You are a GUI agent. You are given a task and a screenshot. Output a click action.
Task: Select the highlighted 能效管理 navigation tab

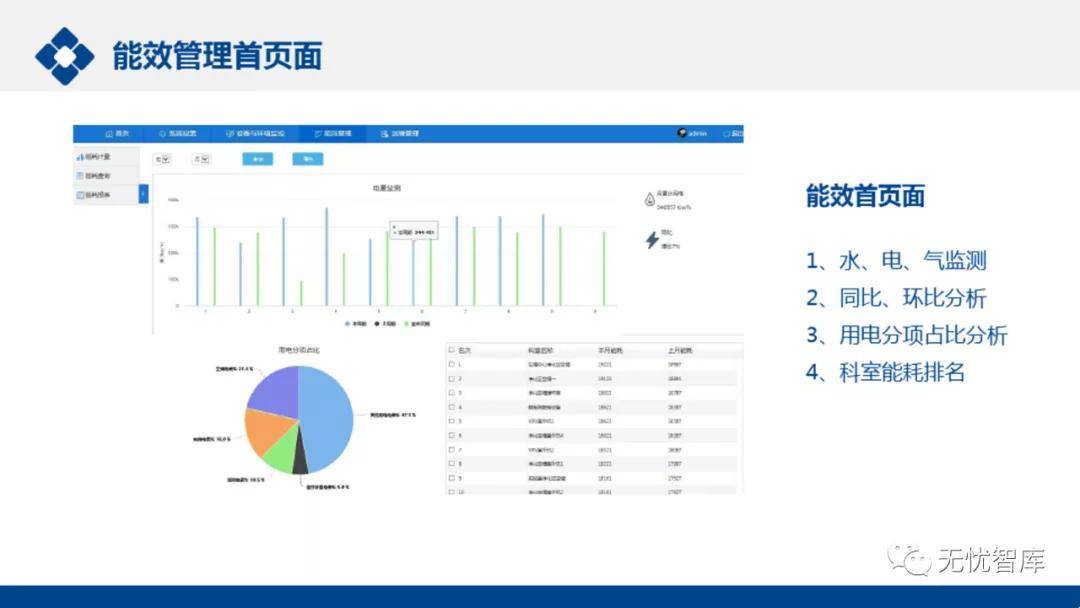tap(333, 134)
